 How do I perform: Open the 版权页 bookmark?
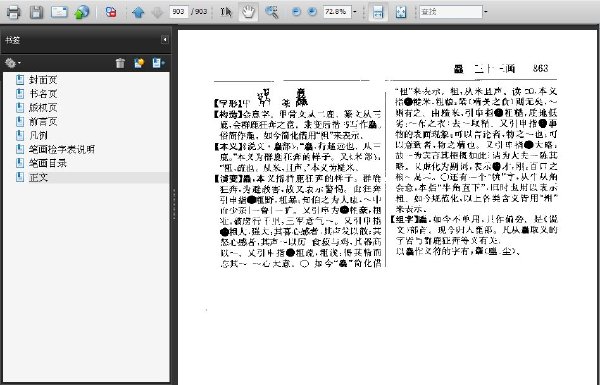pyautogui.click(x=43, y=108)
